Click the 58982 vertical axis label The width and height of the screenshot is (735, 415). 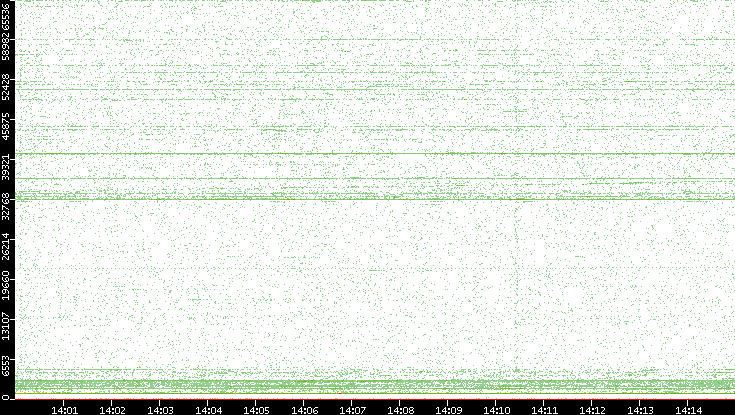(x=7, y=50)
